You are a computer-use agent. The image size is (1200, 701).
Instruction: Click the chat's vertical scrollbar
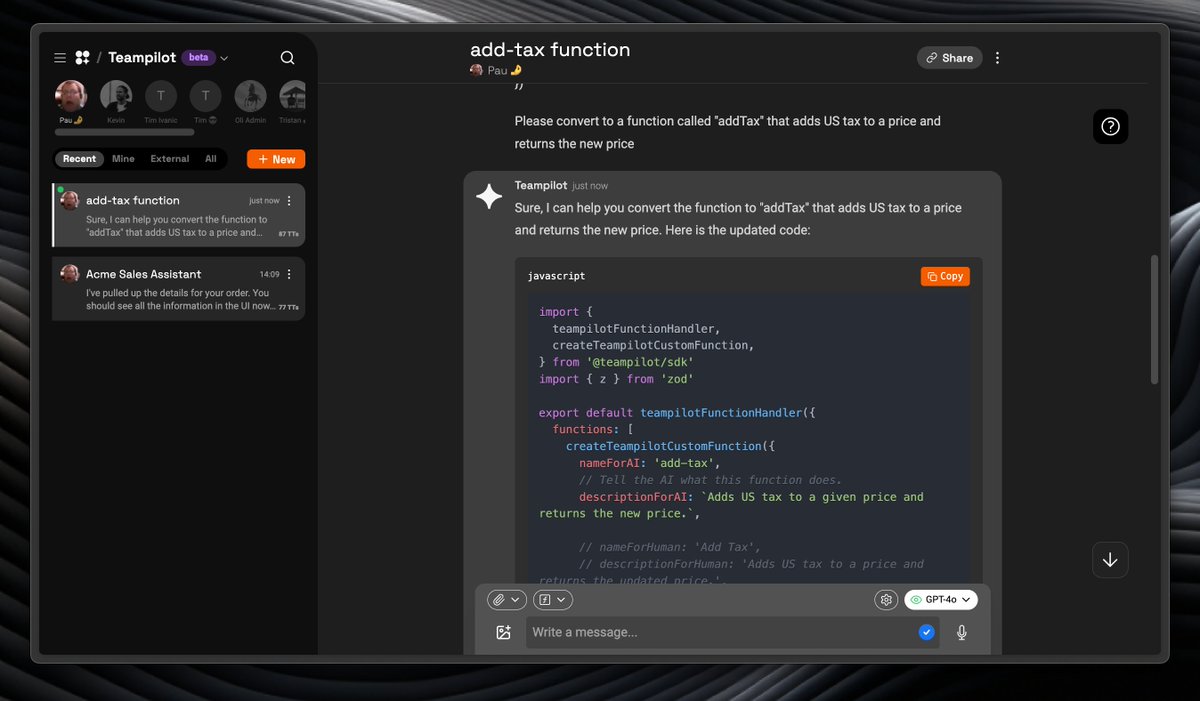click(1155, 320)
